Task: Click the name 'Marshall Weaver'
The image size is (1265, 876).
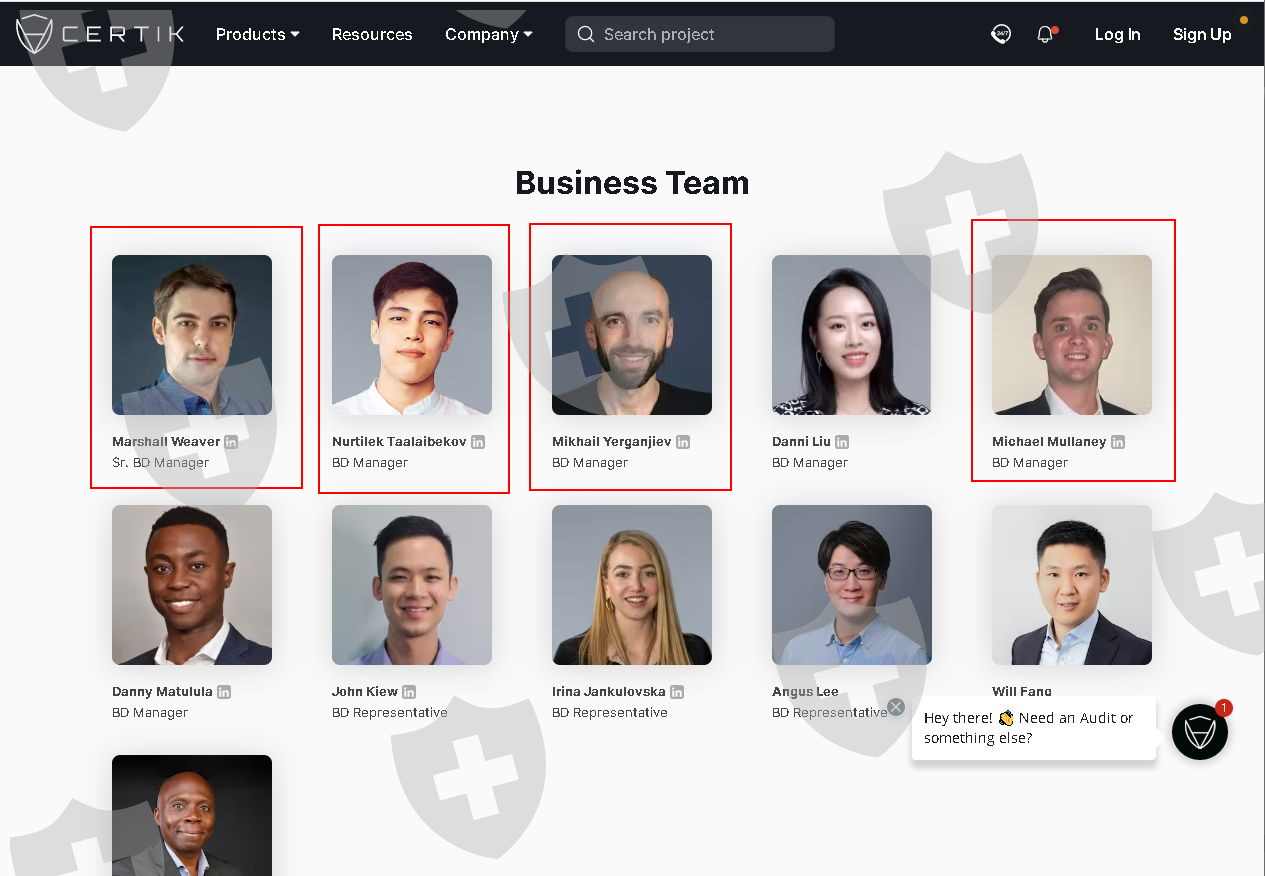Action: click(x=166, y=441)
